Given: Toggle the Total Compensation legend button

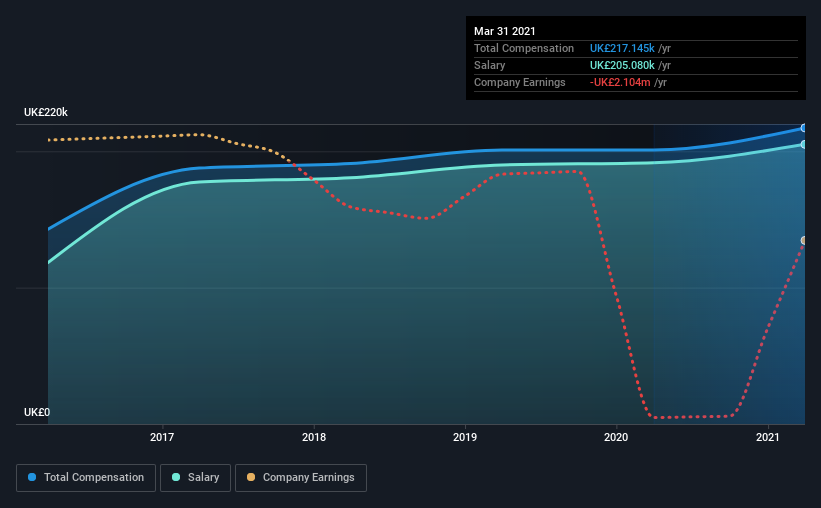Looking at the screenshot, I should (x=86, y=478).
